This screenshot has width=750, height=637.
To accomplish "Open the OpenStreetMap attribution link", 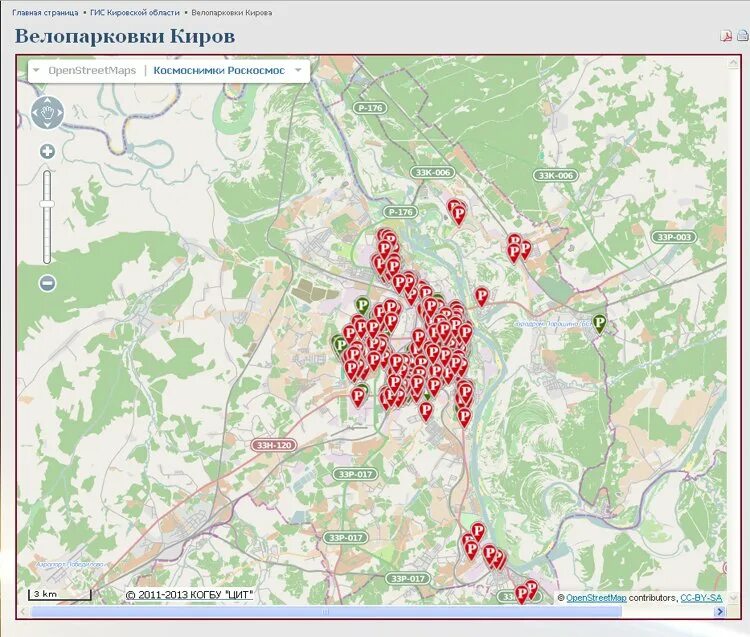I will (596, 598).
